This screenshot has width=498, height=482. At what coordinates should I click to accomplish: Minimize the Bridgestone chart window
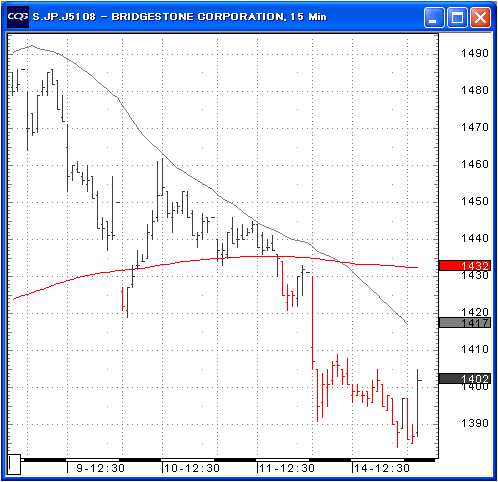[x=434, y=17]
